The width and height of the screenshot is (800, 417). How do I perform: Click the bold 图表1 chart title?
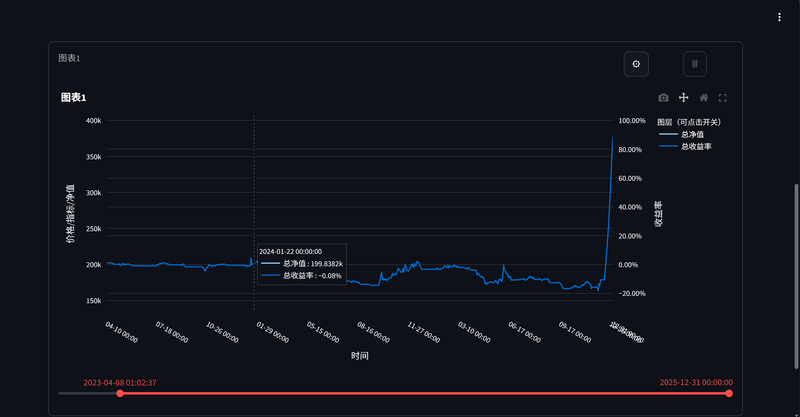coord(73,97)
